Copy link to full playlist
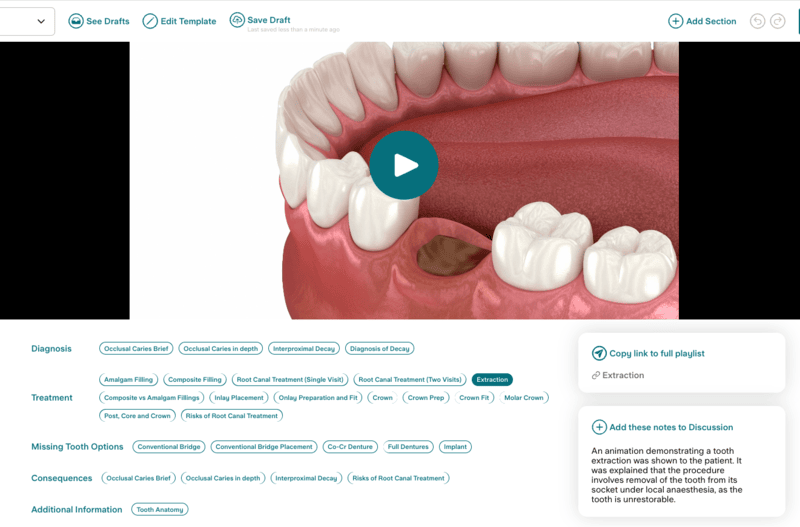 657,353
